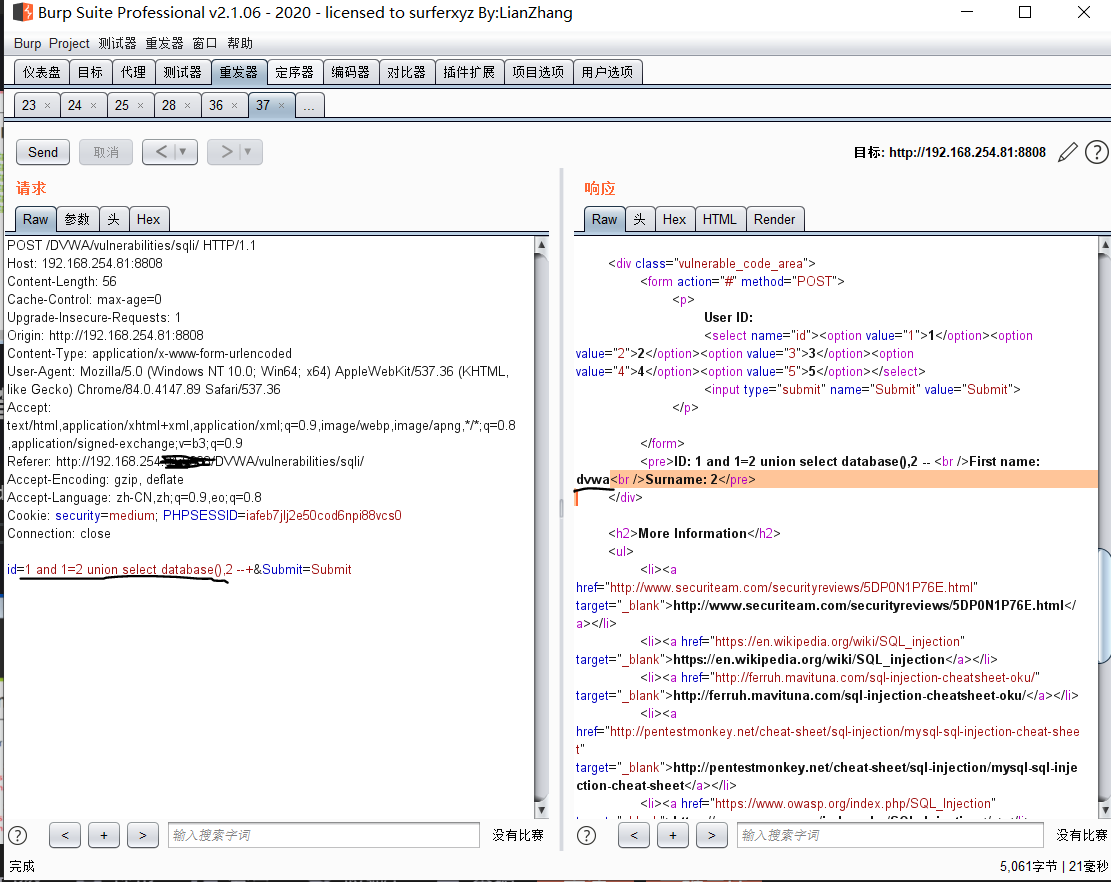Go to next request history arrow

[226, 152]
